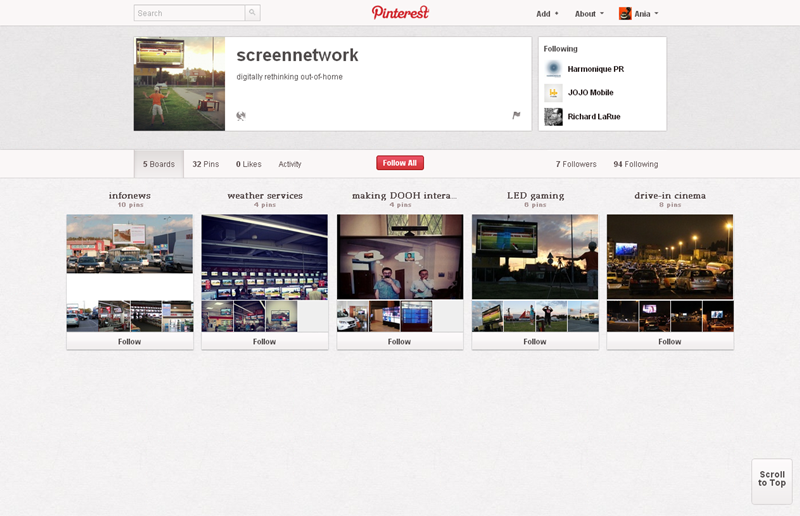Focus the Search input field
Screen dimensions: 800x516
189,13
